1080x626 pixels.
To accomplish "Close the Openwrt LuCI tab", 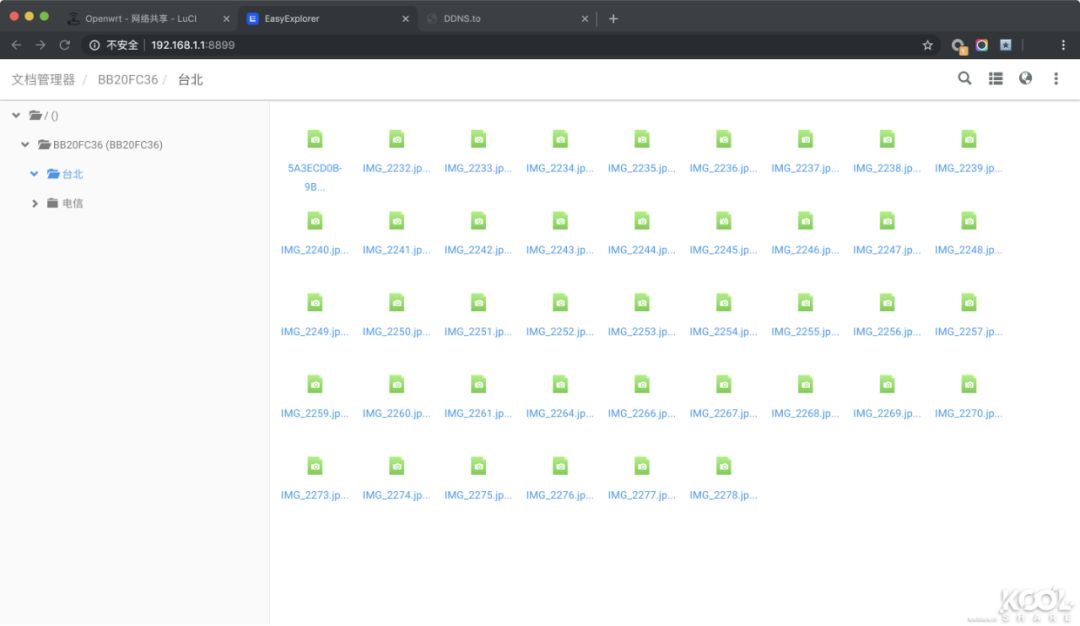I will click(226, 19).
